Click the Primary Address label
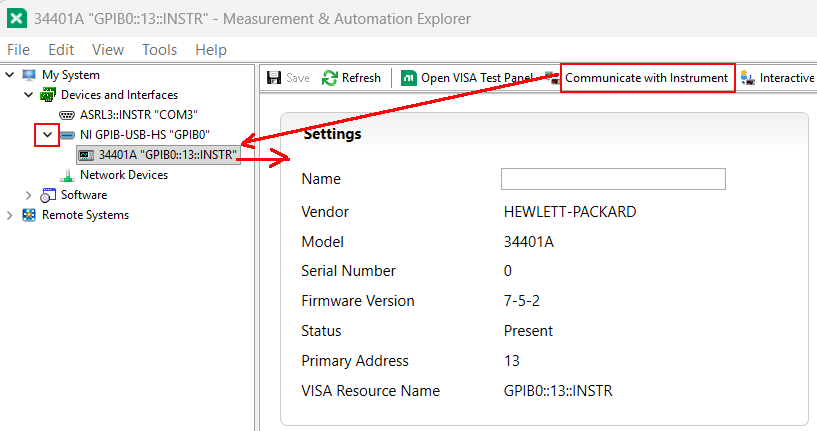Screen dimensions: 817x431 pos(355,361)
